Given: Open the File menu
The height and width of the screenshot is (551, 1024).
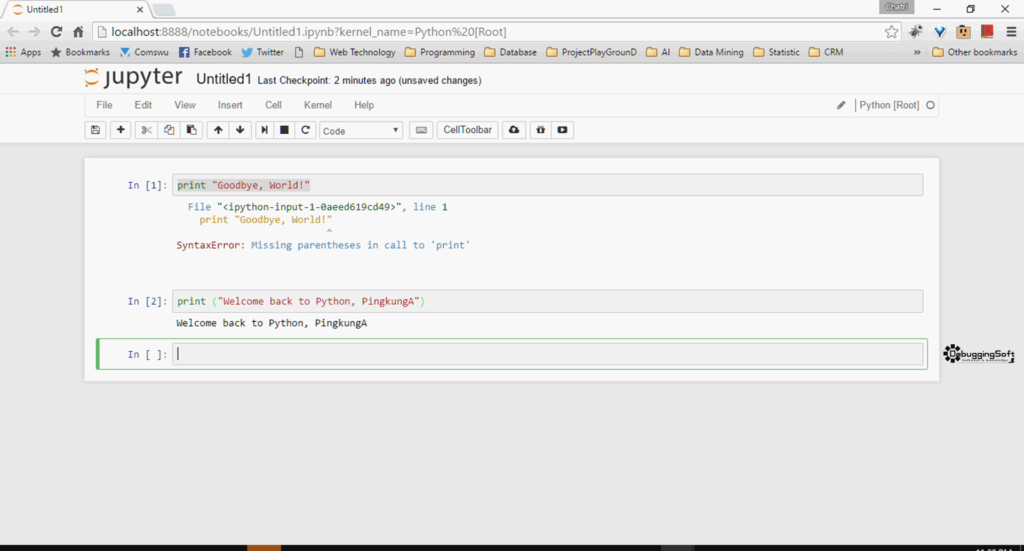Looking at the screenshot, I should coord(104,105).
